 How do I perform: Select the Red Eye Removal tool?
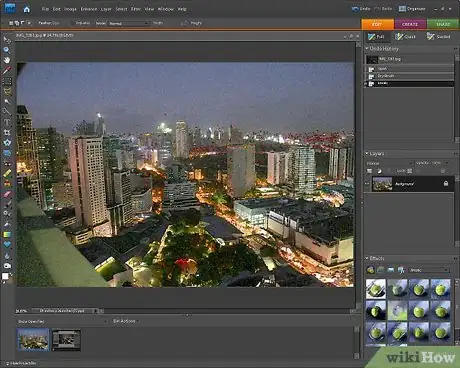point(7,163)
